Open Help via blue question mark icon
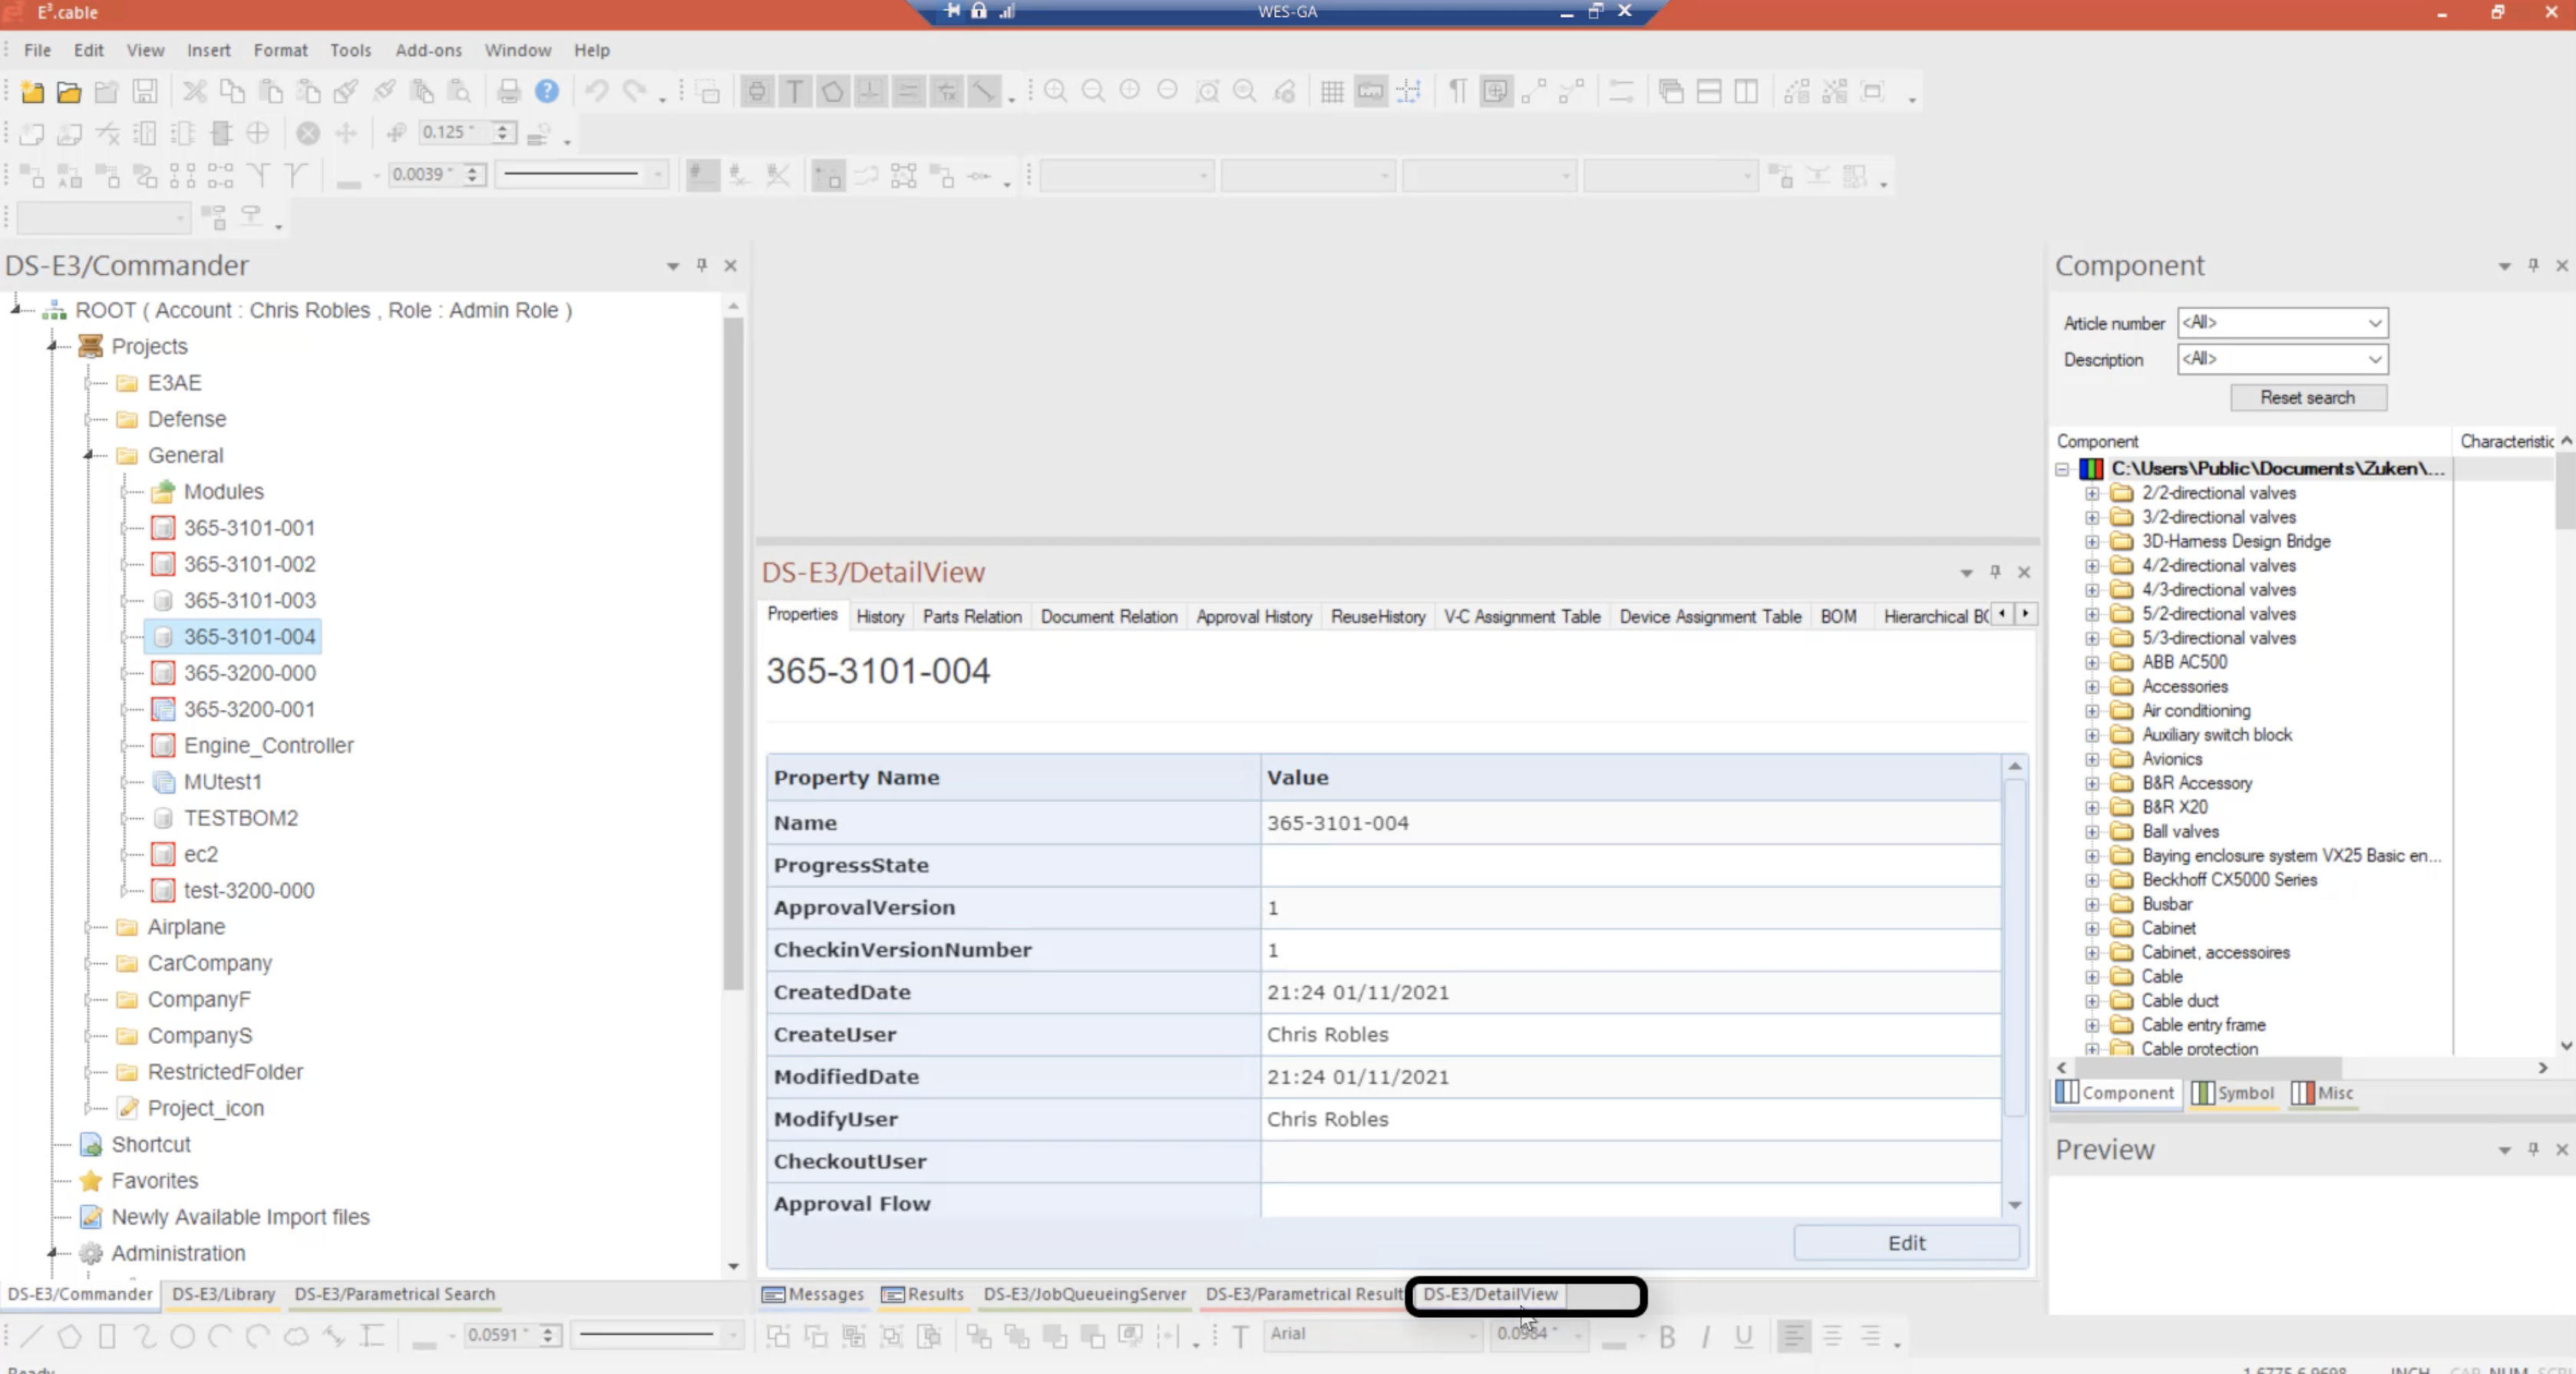Image resolution: width=2576 pixels, height=1374 pixels. point(547,92)
